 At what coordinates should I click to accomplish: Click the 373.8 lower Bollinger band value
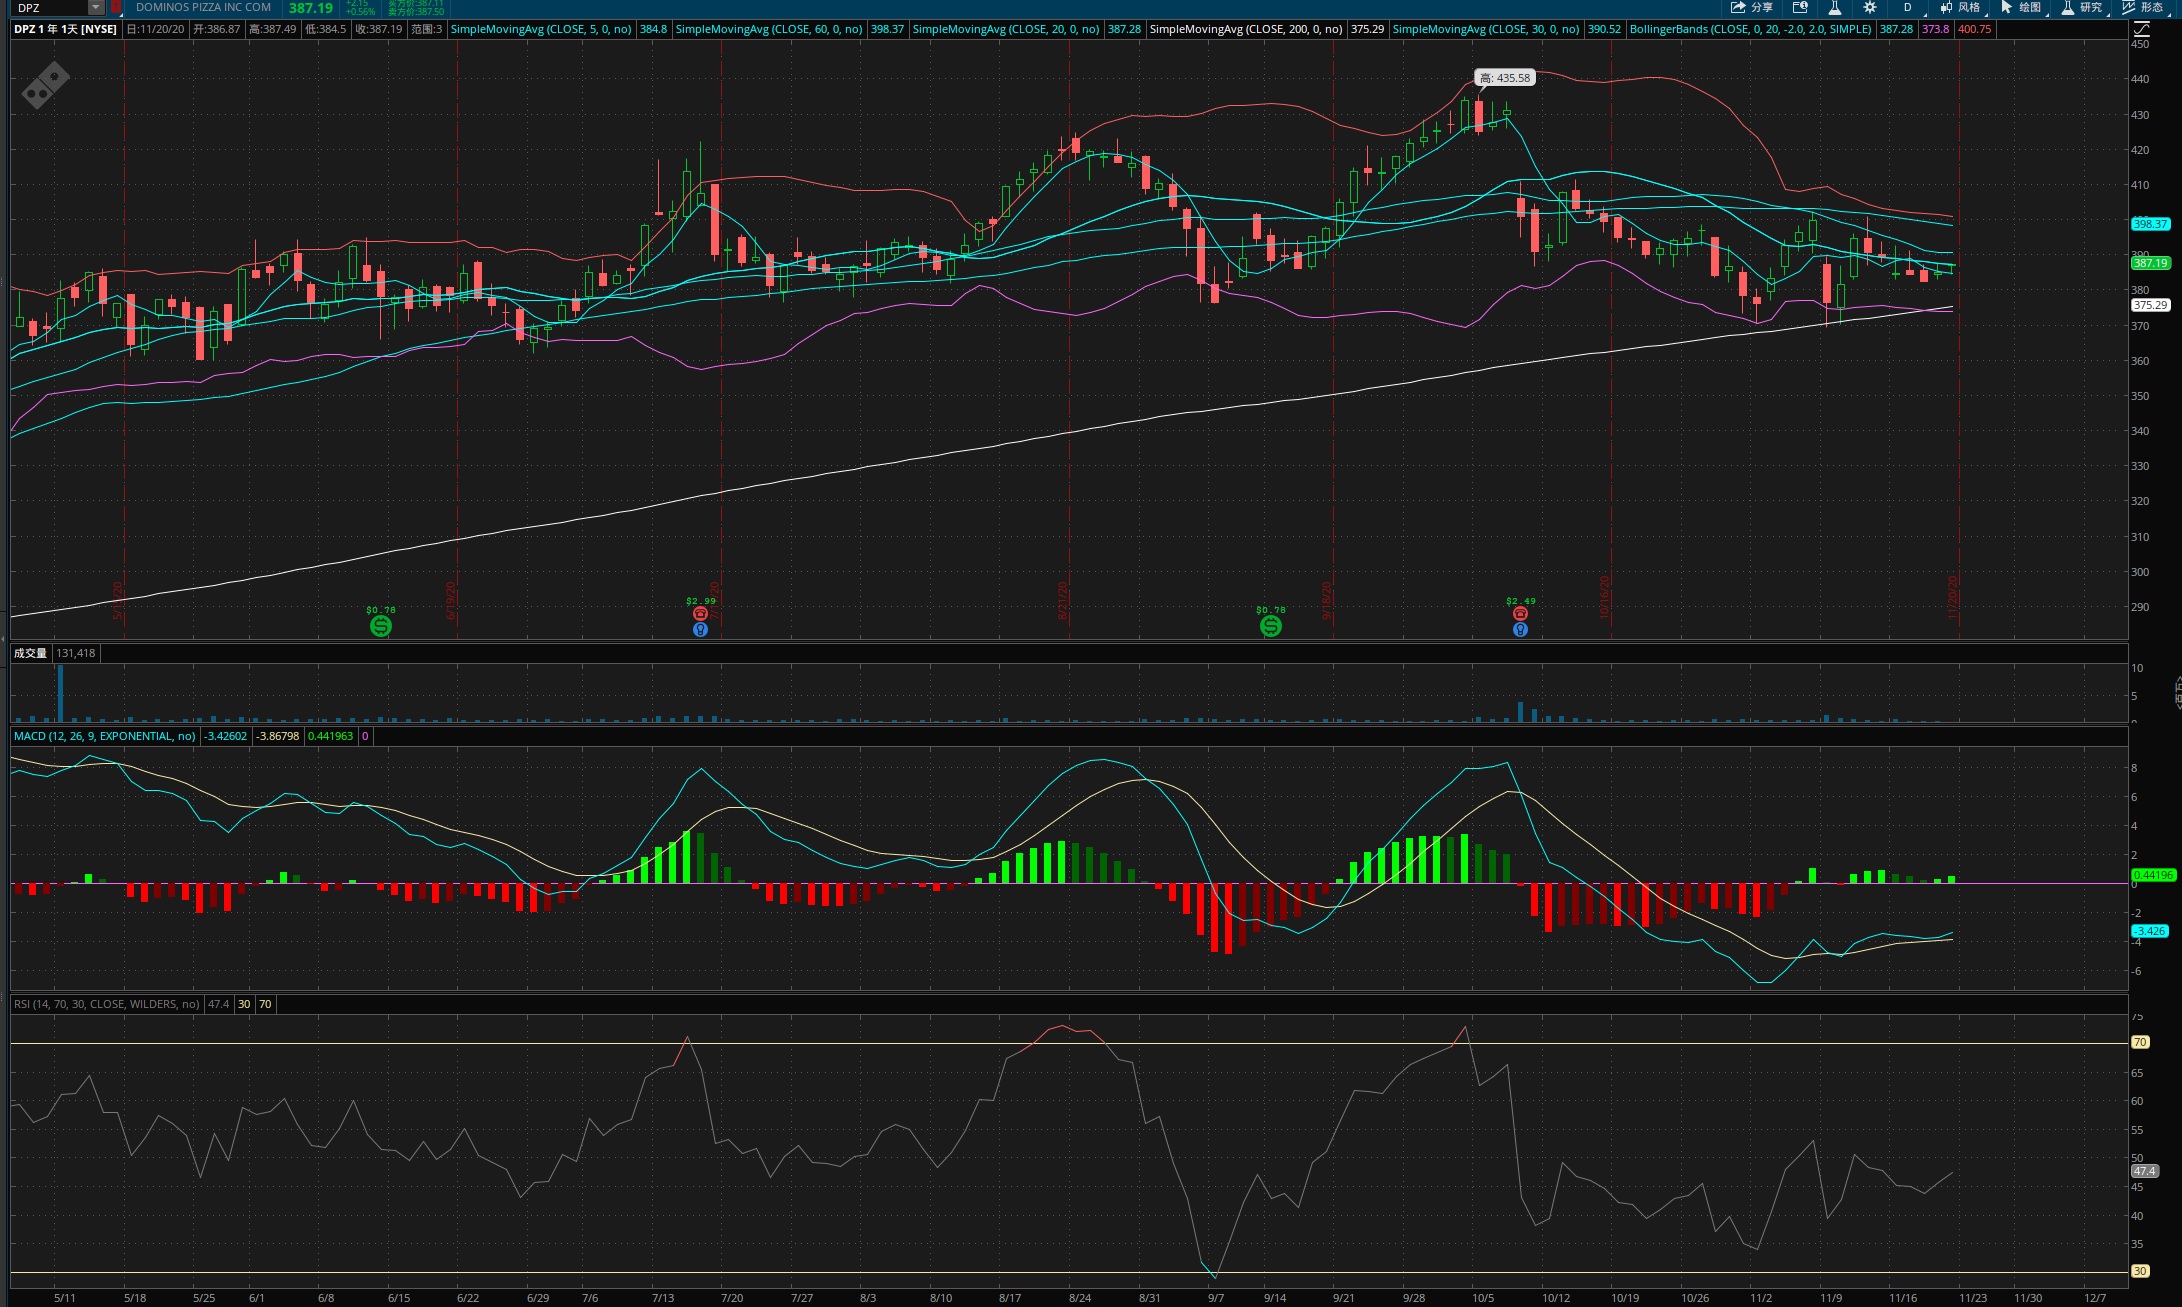(x=1936, y=29)
